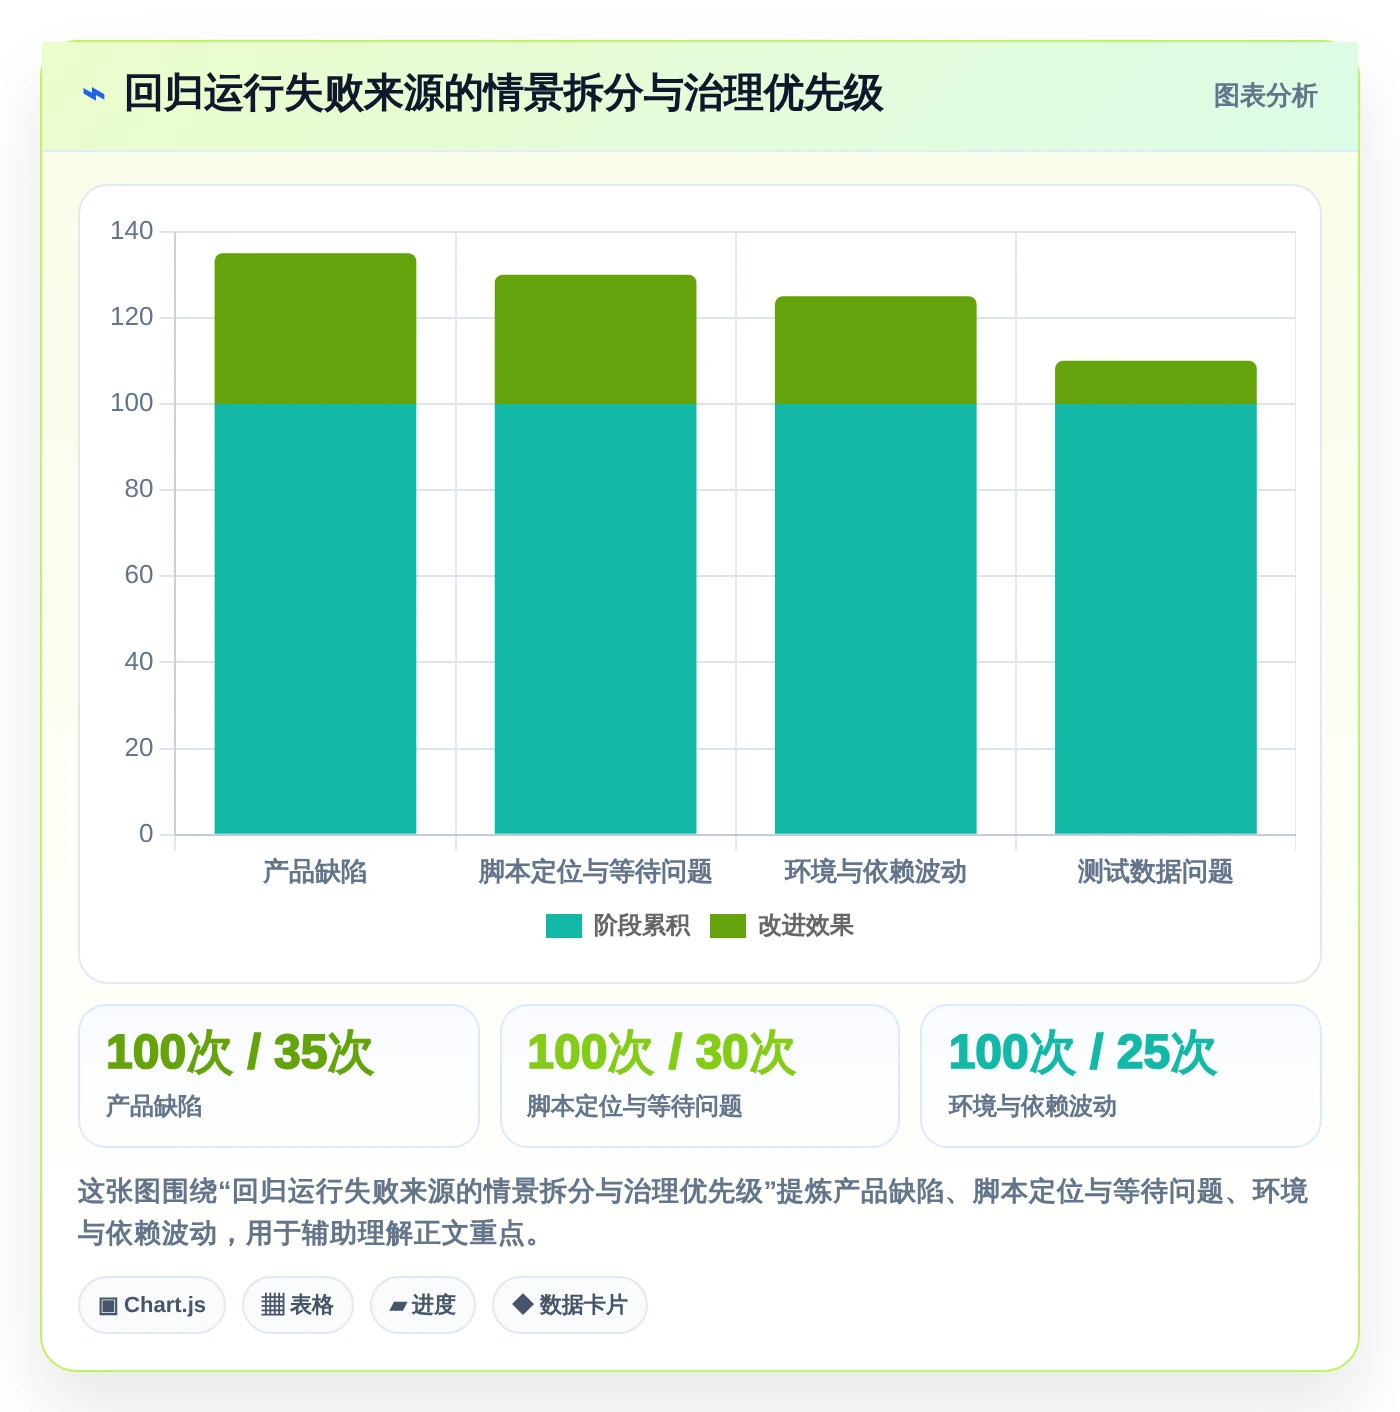Toggle the 改进效果 legend color swatch
Viewport: 1400px width, 1412px height.
point(727,926)
